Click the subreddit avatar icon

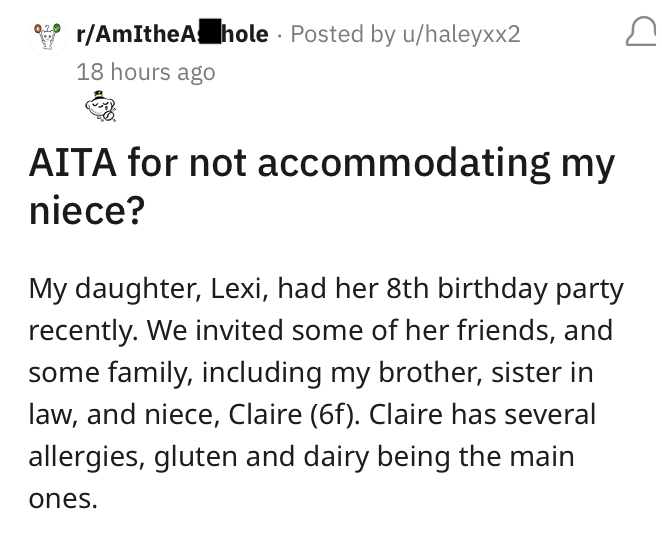coord(45,36)
